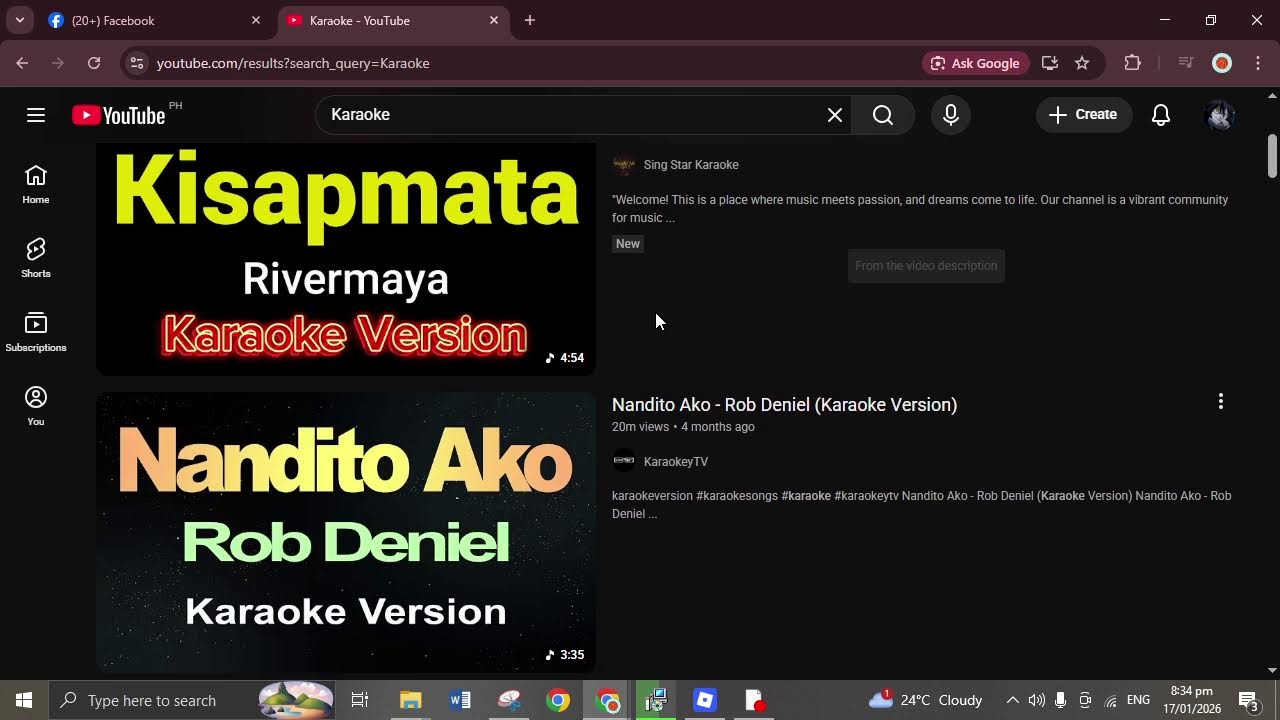Expand the tab search dropdown
Screen dimensions: 1280x720
19,20
